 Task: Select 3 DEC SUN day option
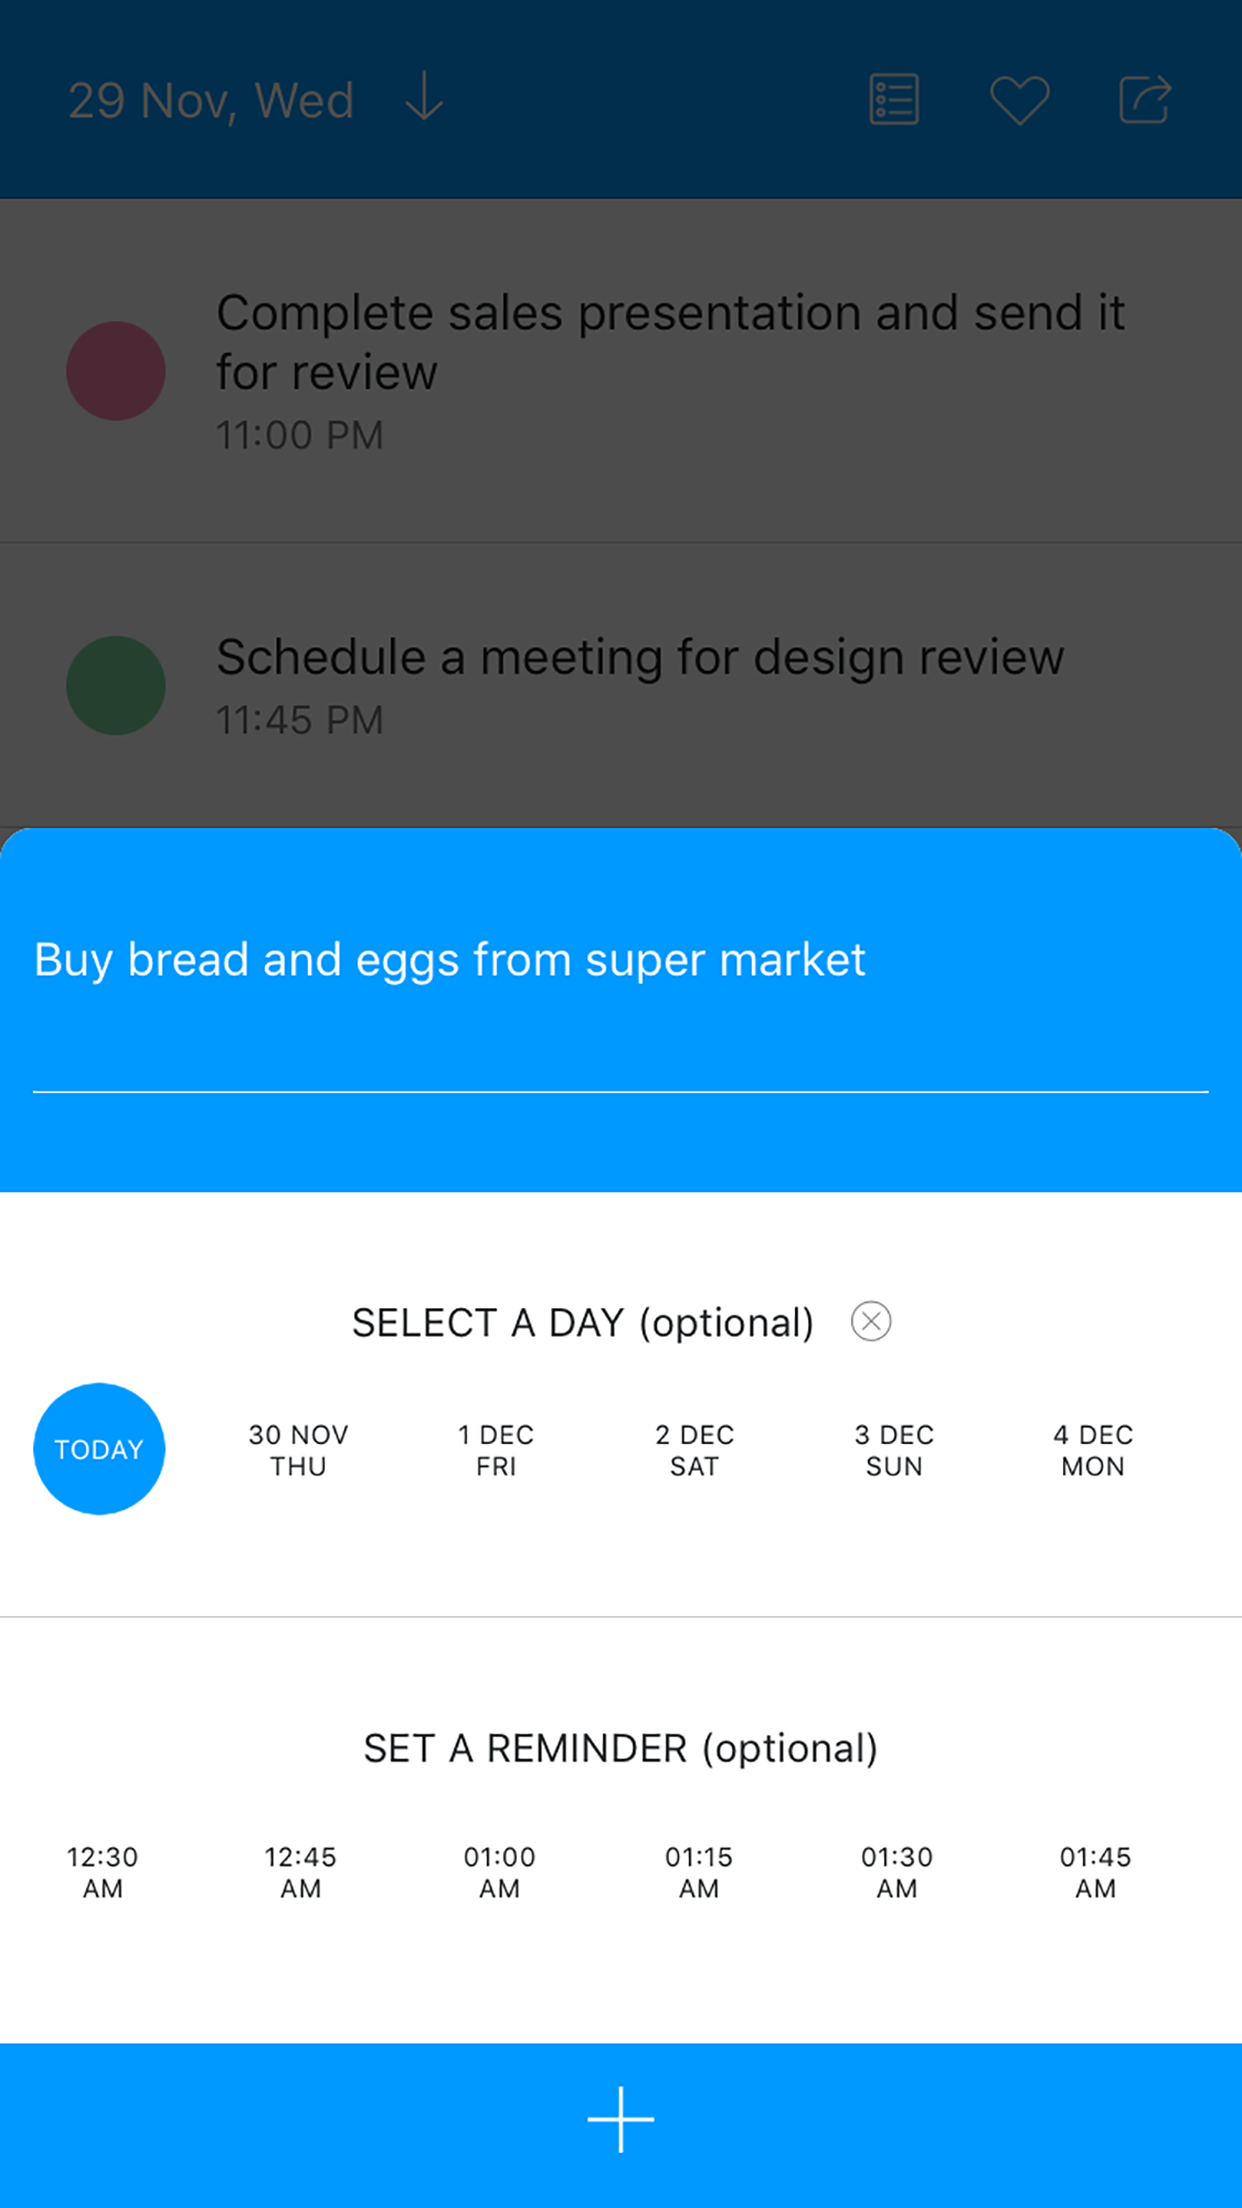point(894,1450)
